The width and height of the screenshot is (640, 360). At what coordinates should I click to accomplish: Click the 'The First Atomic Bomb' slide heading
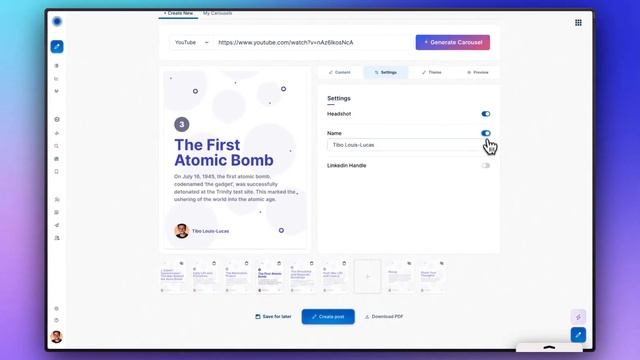(x=224, y=153)
